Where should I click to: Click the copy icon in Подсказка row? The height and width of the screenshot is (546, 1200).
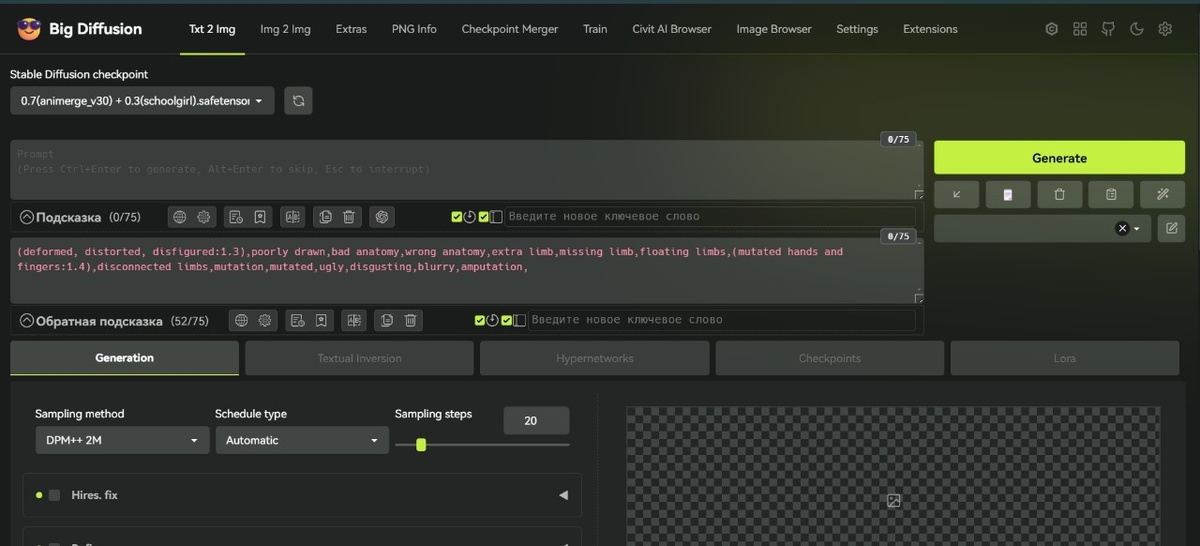click(x=324, y=216)
